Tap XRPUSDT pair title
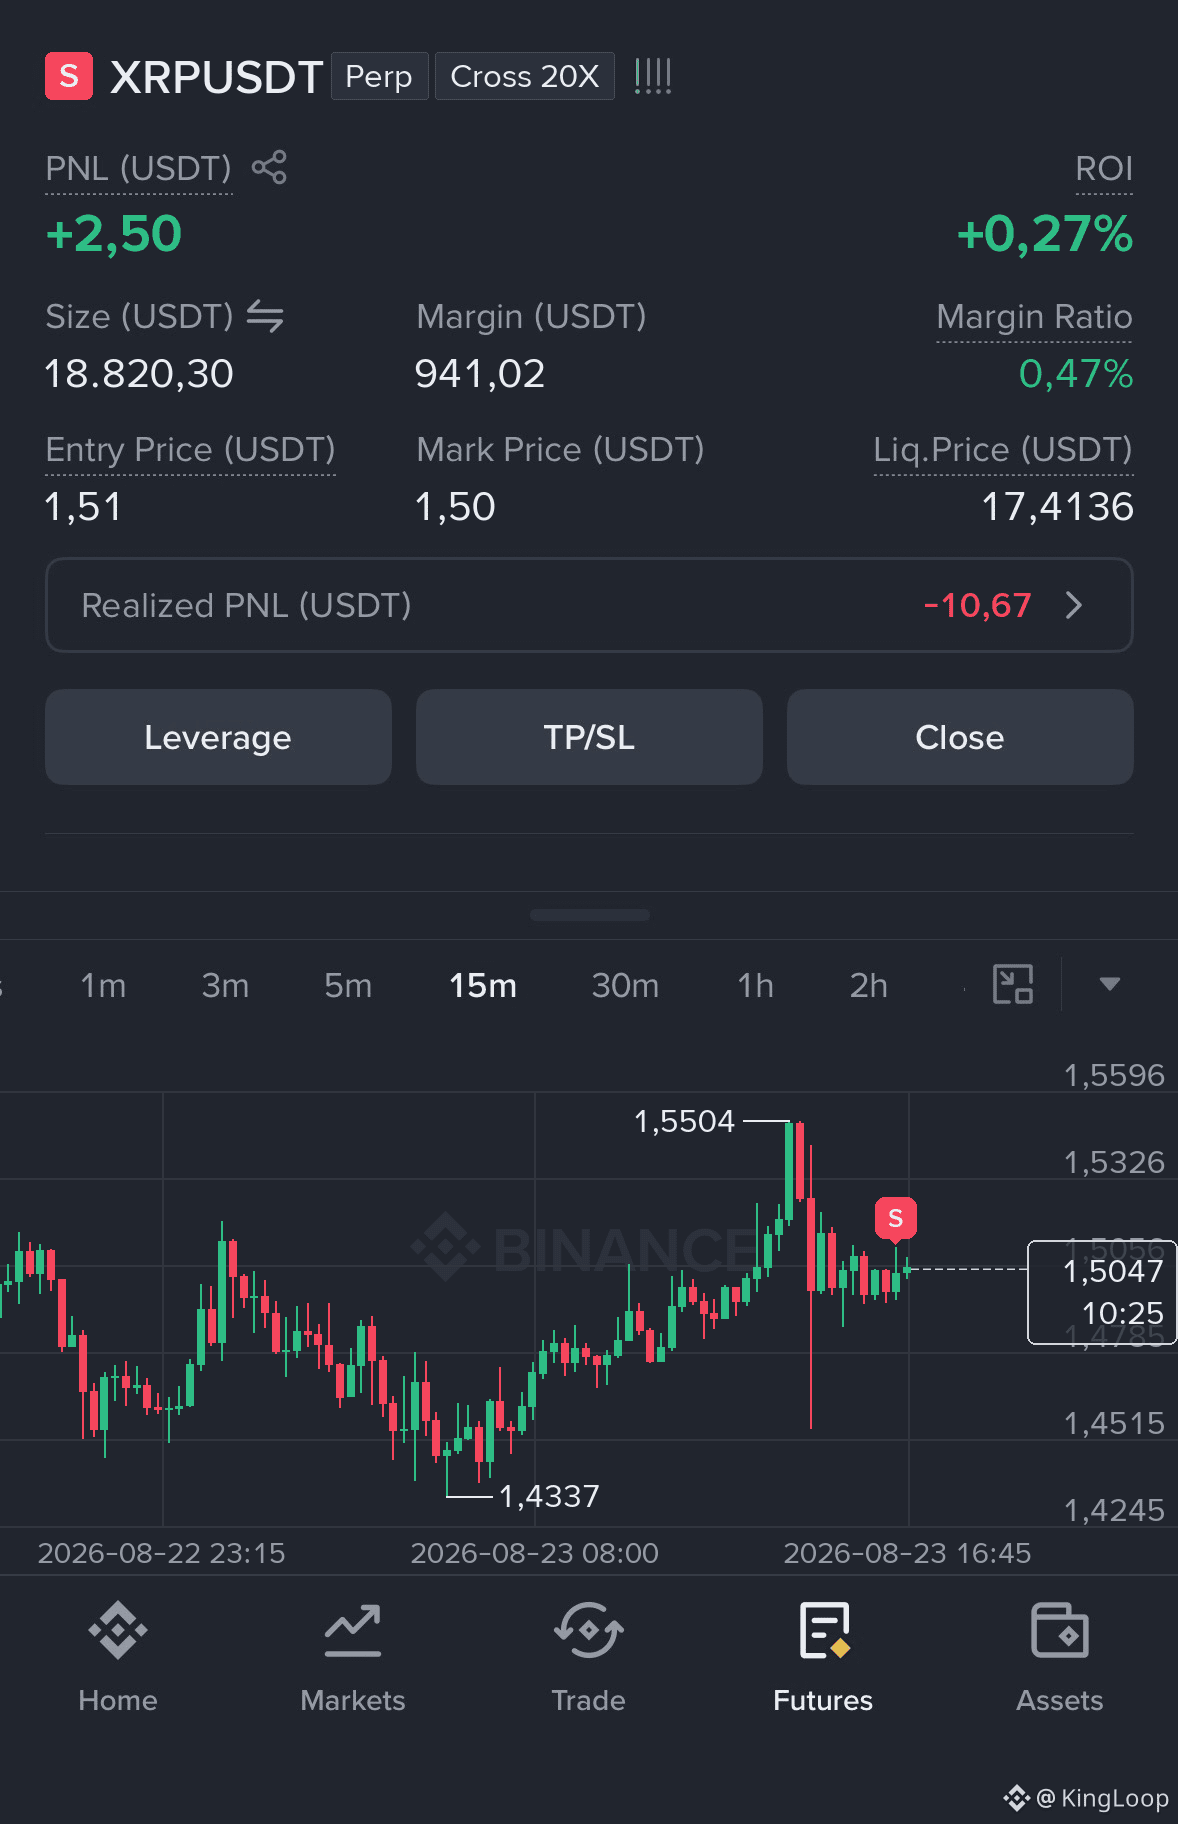Image resolution: width=1178 pixels, height=1824 pixels. (216, 77)
